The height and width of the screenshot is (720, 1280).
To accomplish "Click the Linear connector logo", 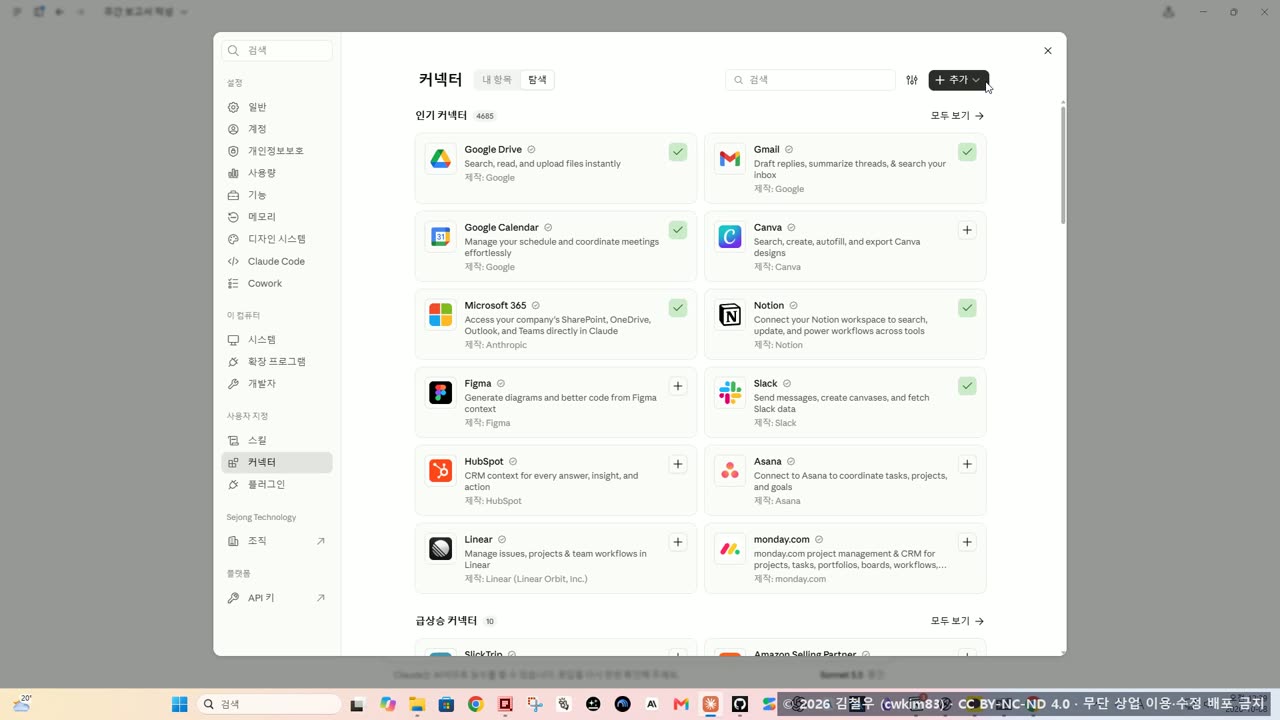I will point(441,548).
